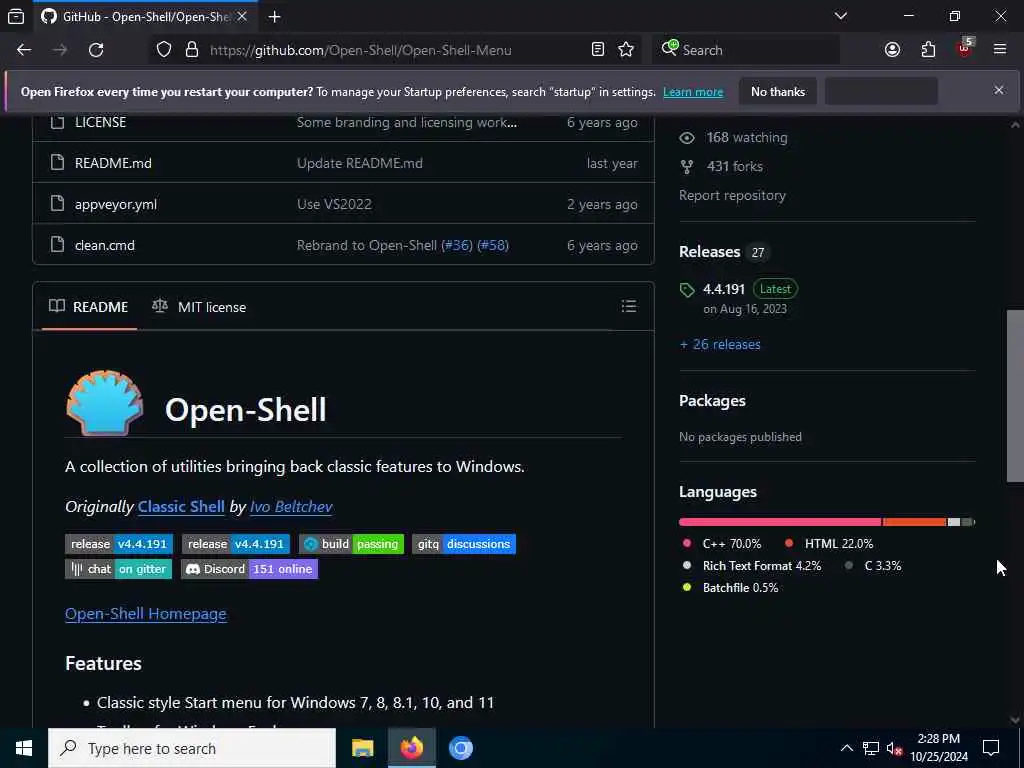Screen dimensions: 1024x768
Task: Open the Firefox account icon
Action: pyautogui.click(x=892, y=50)
